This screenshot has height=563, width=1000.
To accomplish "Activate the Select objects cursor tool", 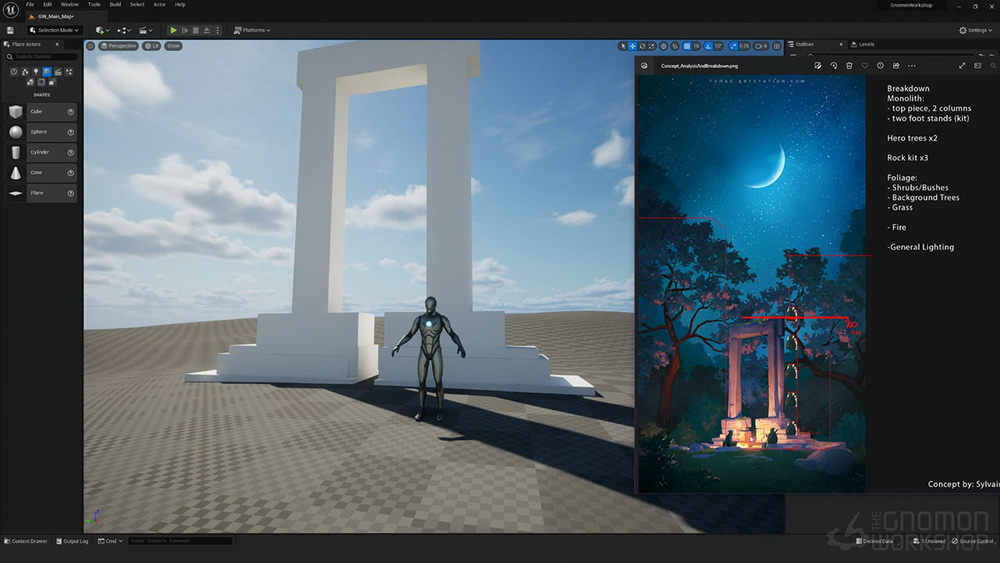I will (623, 46).
